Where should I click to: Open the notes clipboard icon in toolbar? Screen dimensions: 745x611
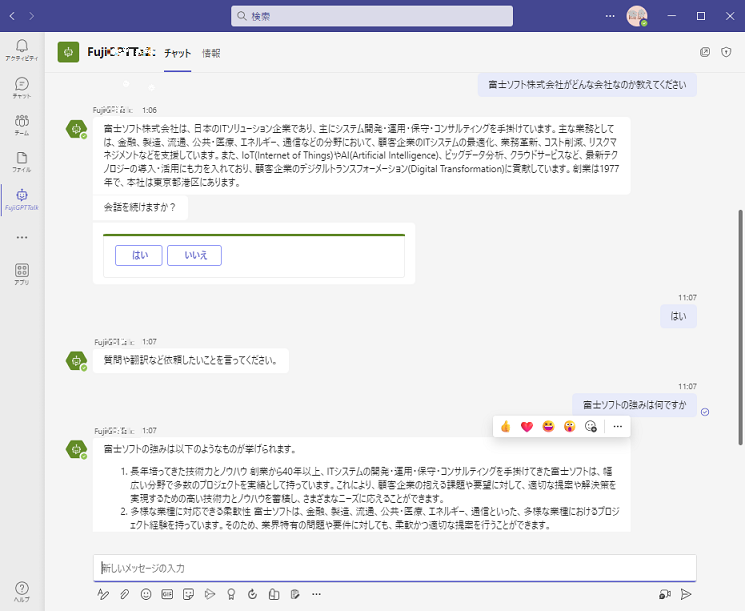[x=295, y=594]
